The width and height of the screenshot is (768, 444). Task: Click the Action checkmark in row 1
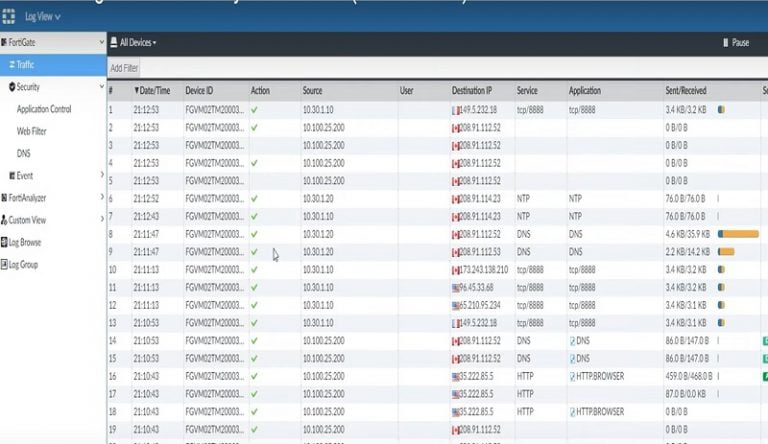(x=254, y=108)
